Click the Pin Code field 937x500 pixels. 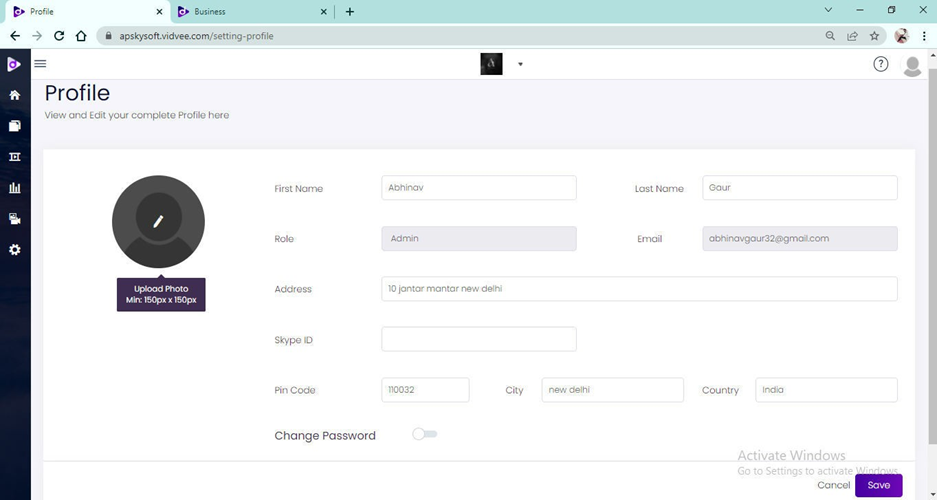point(425,389)
